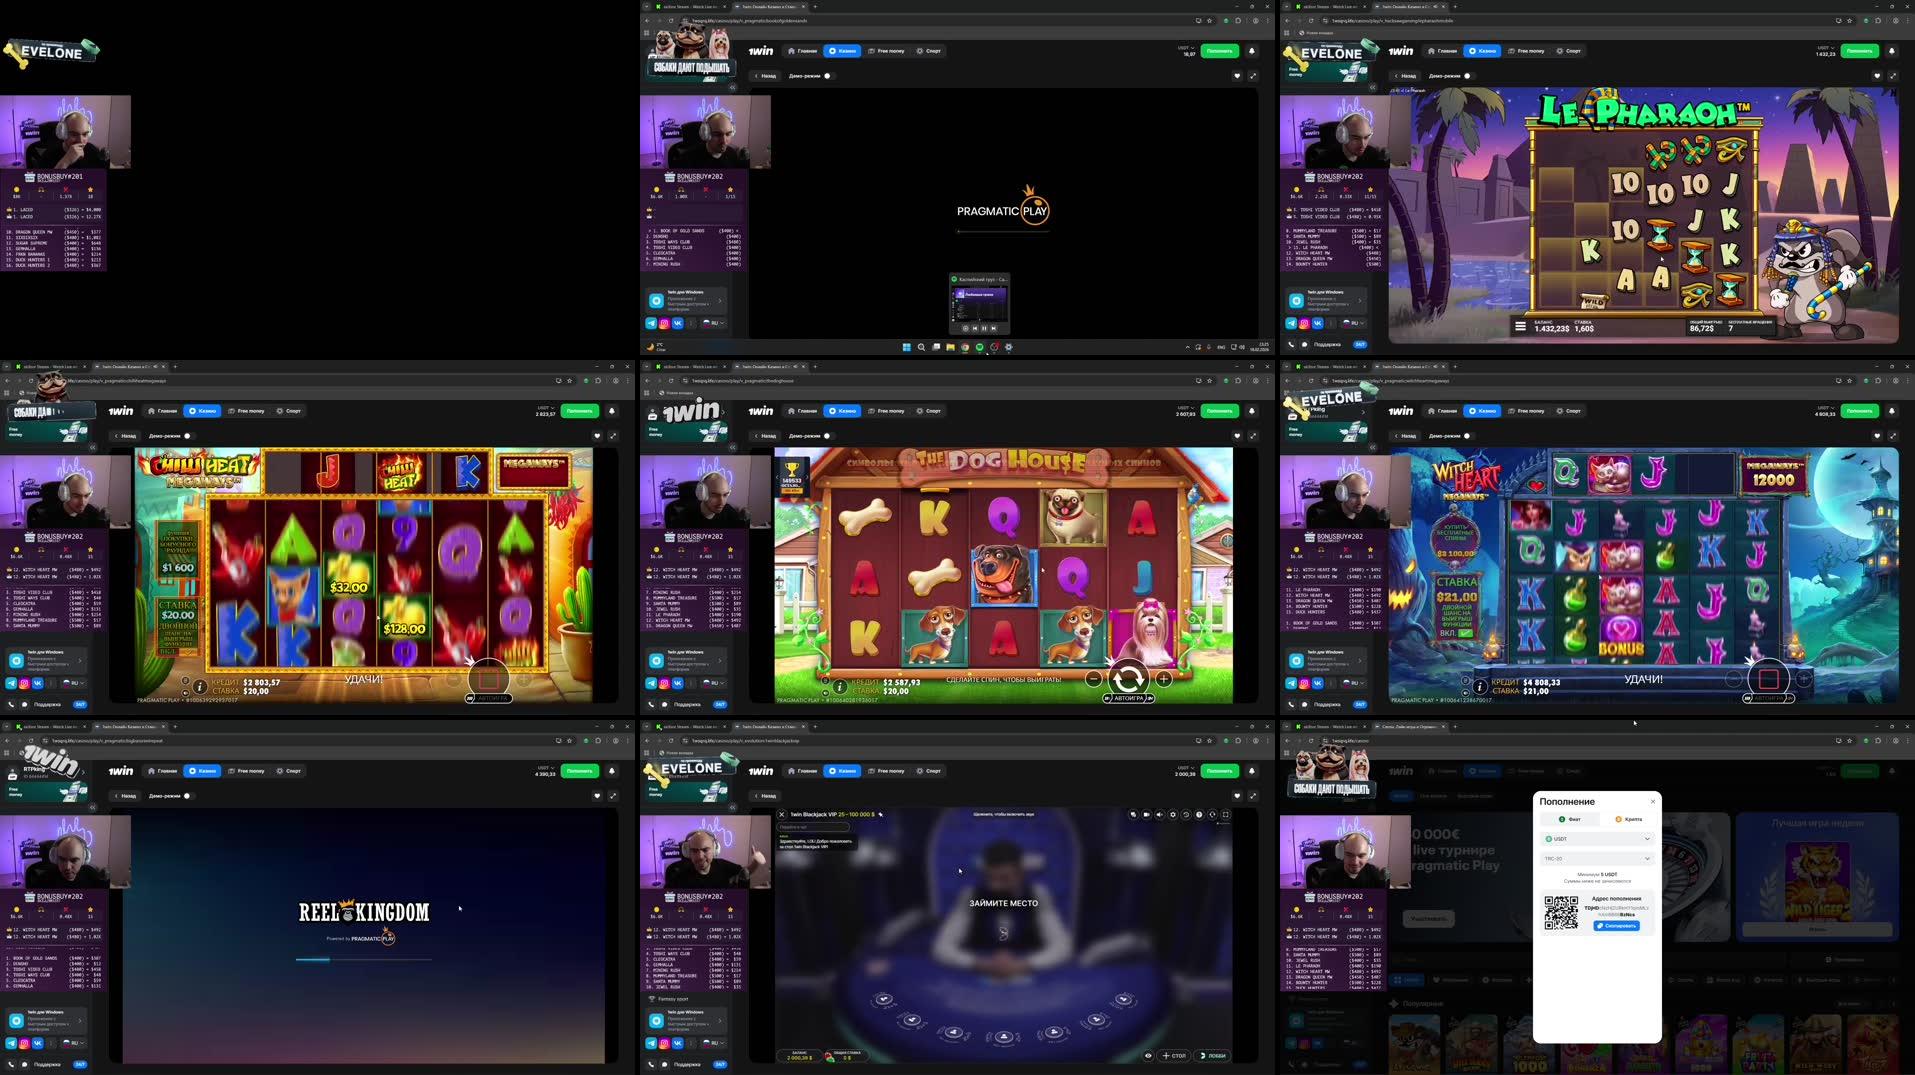1915x1075 pixels.
Task: Expand the slot to fullscreen with arrows icon
Action: 1253,436
